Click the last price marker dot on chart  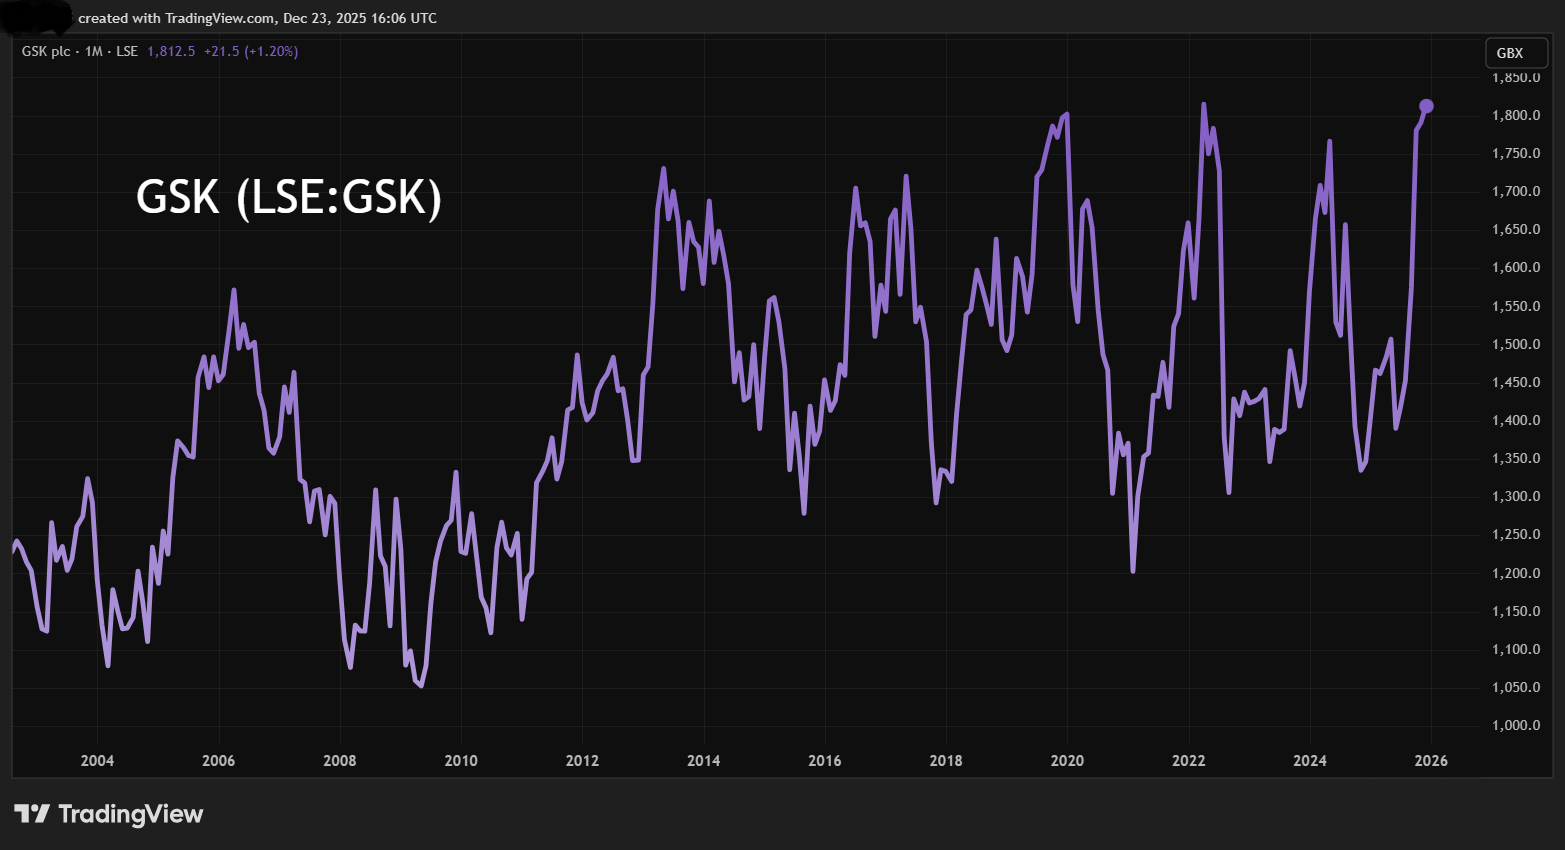click(x=1427, y=104)
